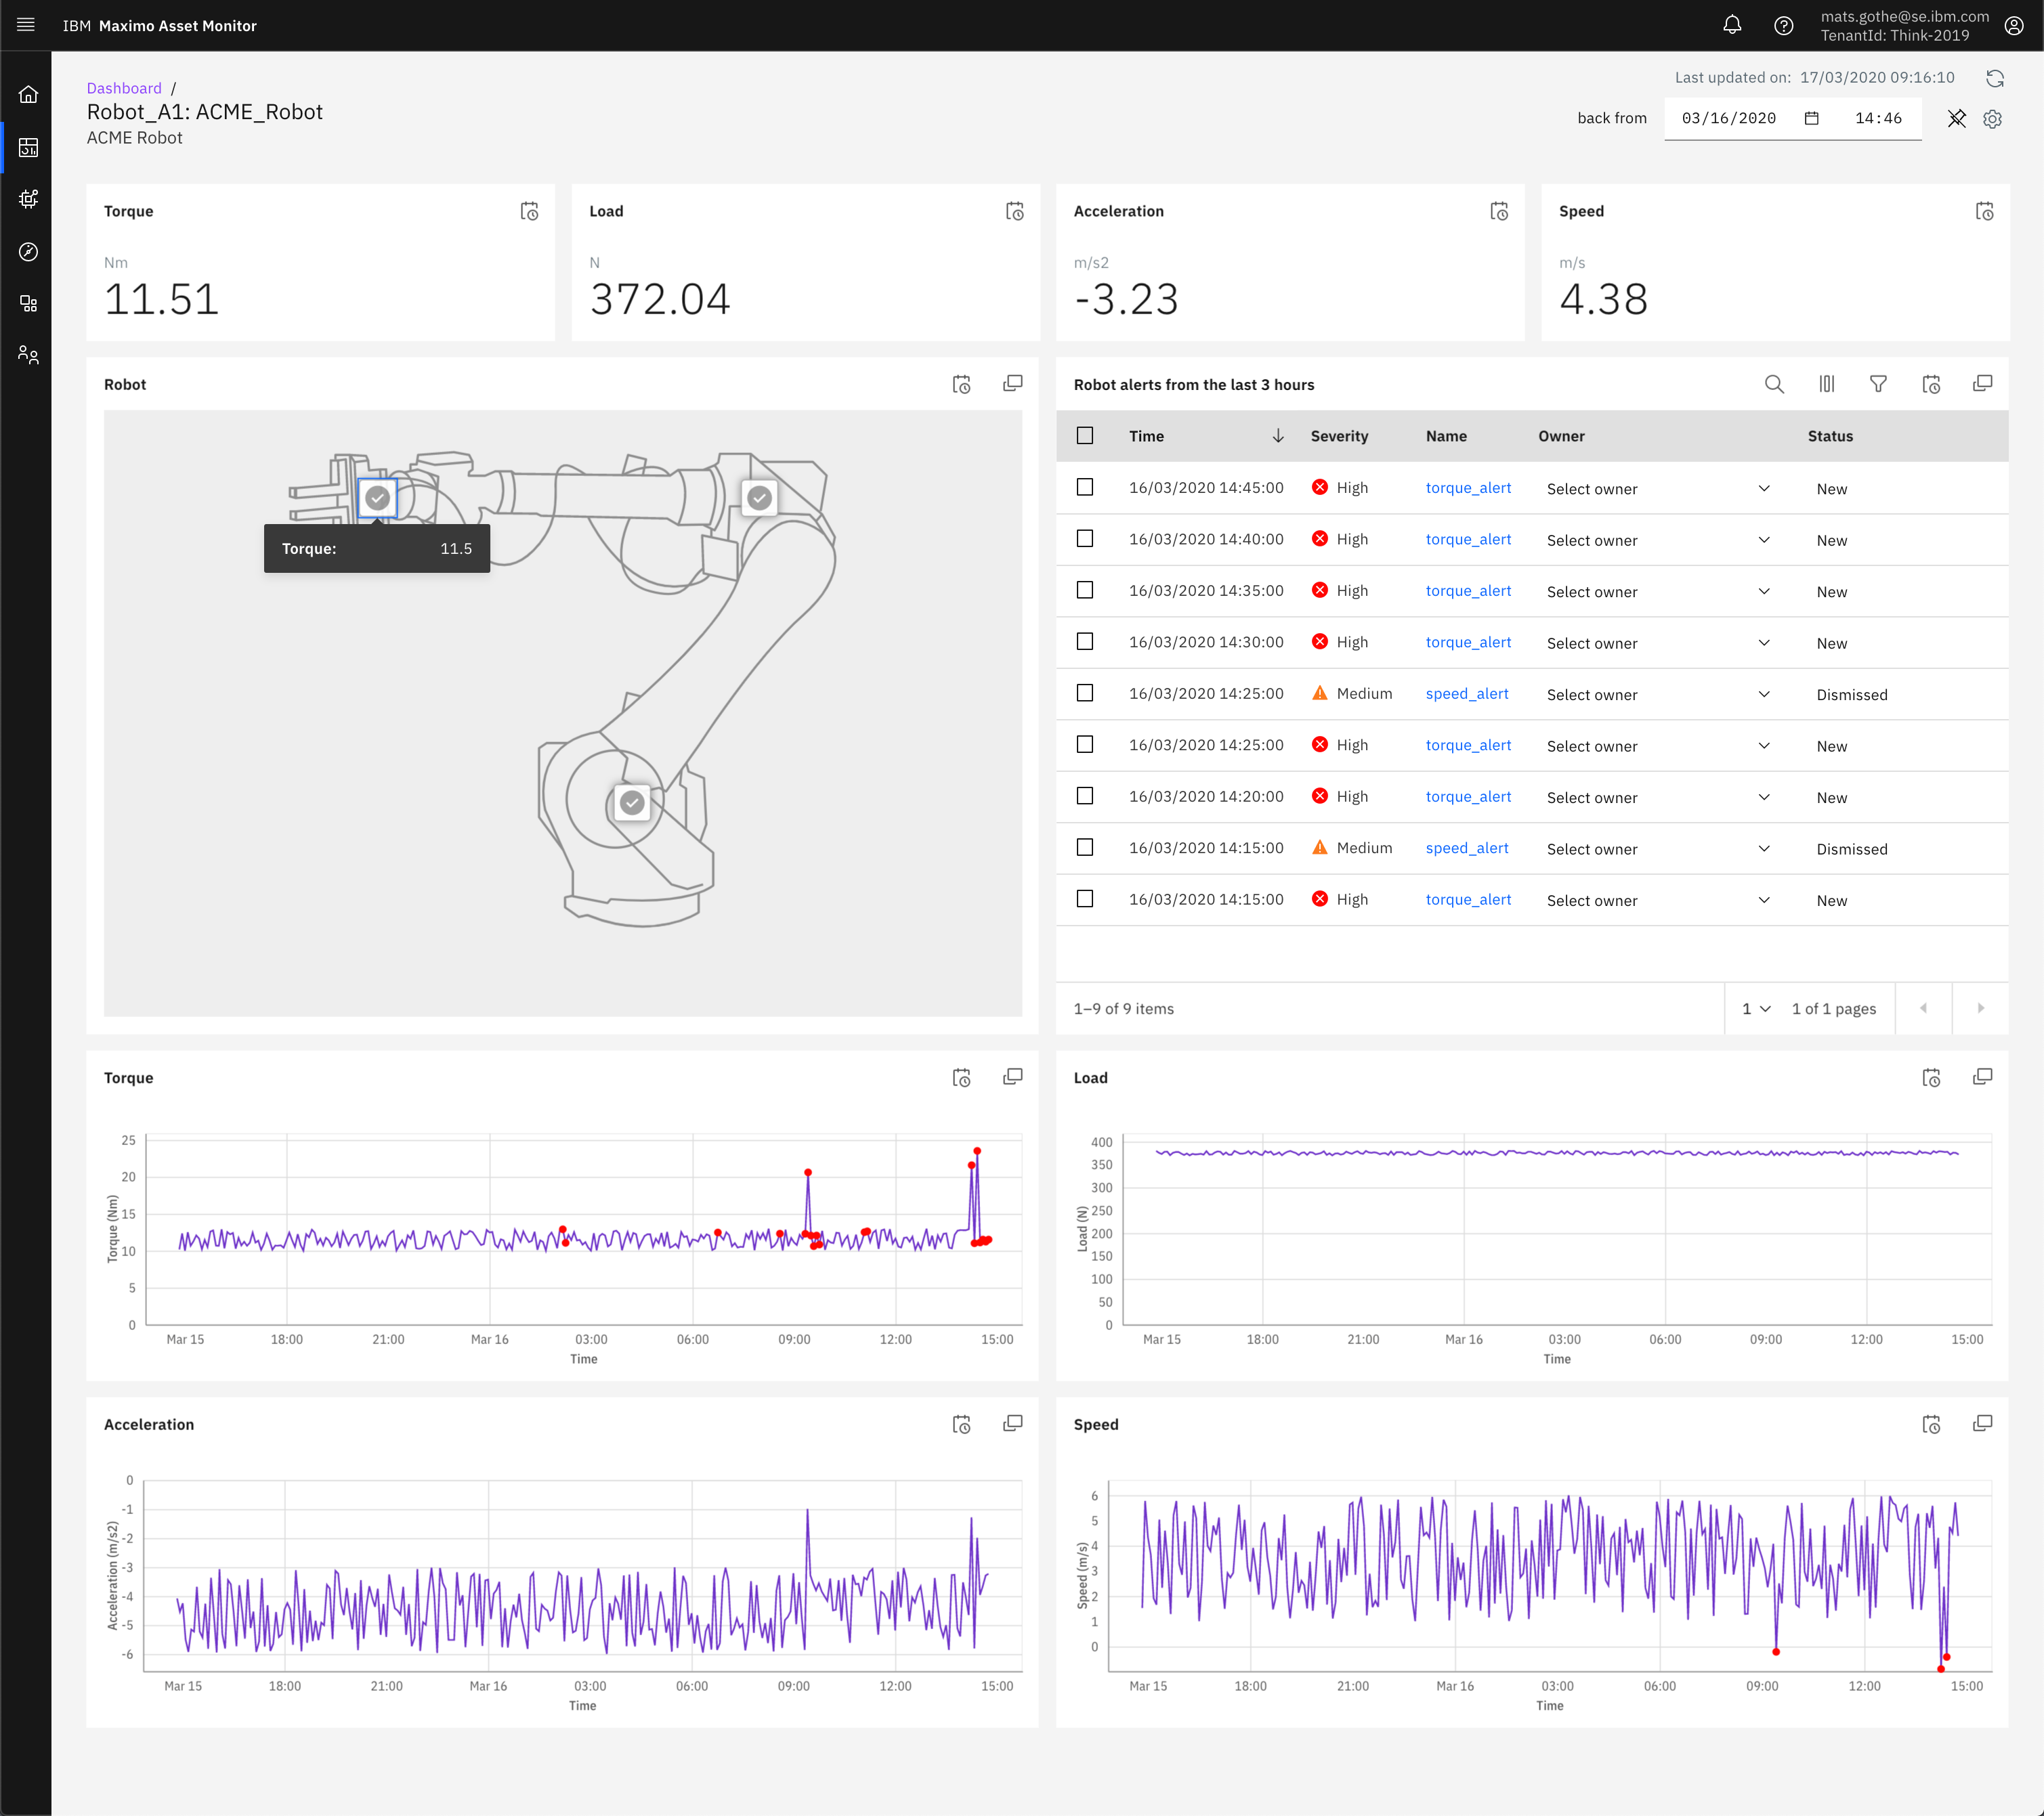The height and width of the screenshot is (1816, 2044).
Task: Check the 14:20:00 alert row
Action: pos(1085,796)
